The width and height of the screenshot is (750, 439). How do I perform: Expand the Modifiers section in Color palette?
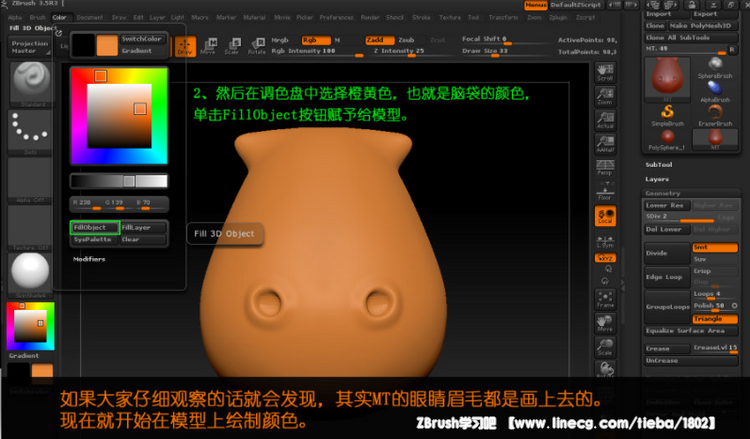coord(89,259)
